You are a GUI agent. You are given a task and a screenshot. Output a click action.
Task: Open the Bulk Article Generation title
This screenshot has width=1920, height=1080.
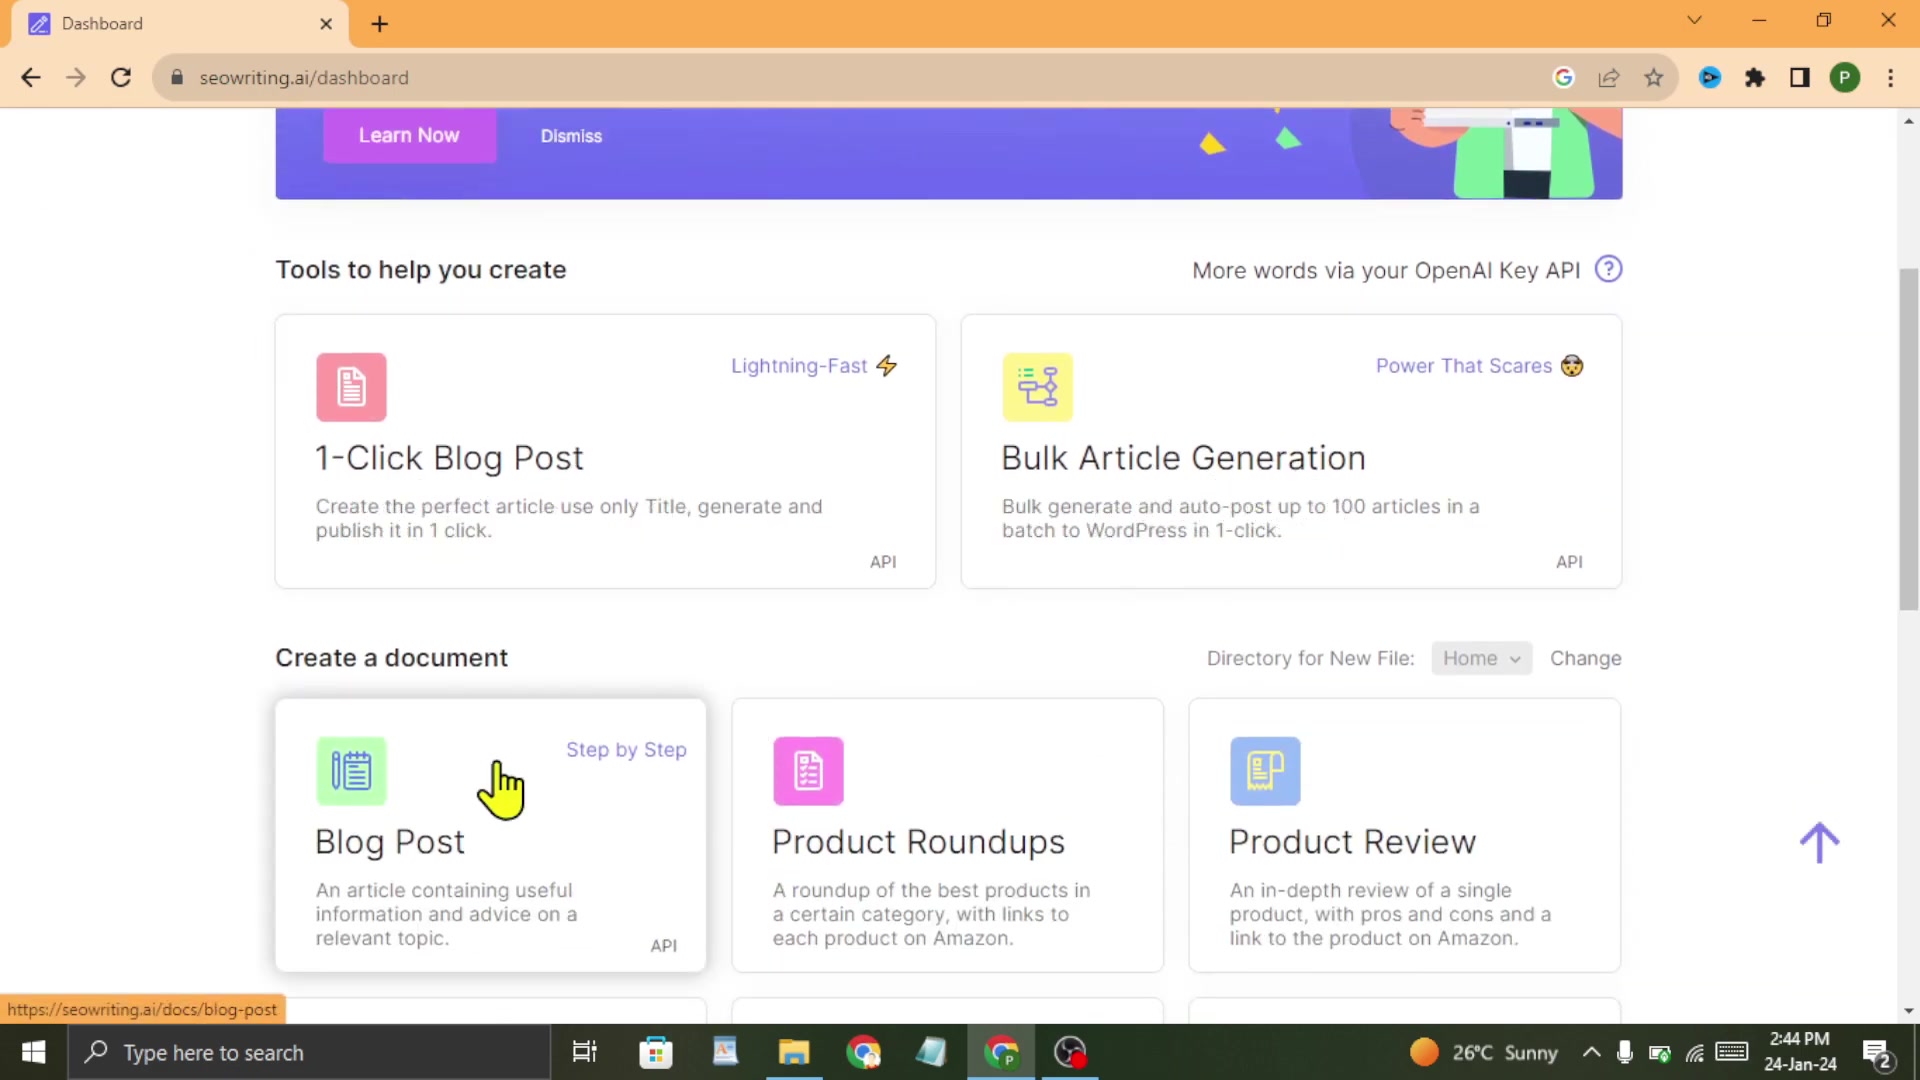[x=1183, y=458]
